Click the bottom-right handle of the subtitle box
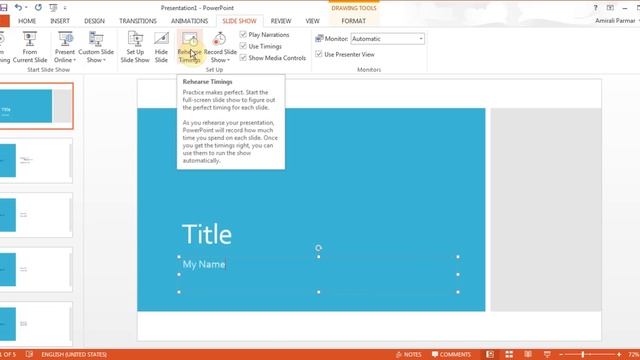 (x=458, y=292)
